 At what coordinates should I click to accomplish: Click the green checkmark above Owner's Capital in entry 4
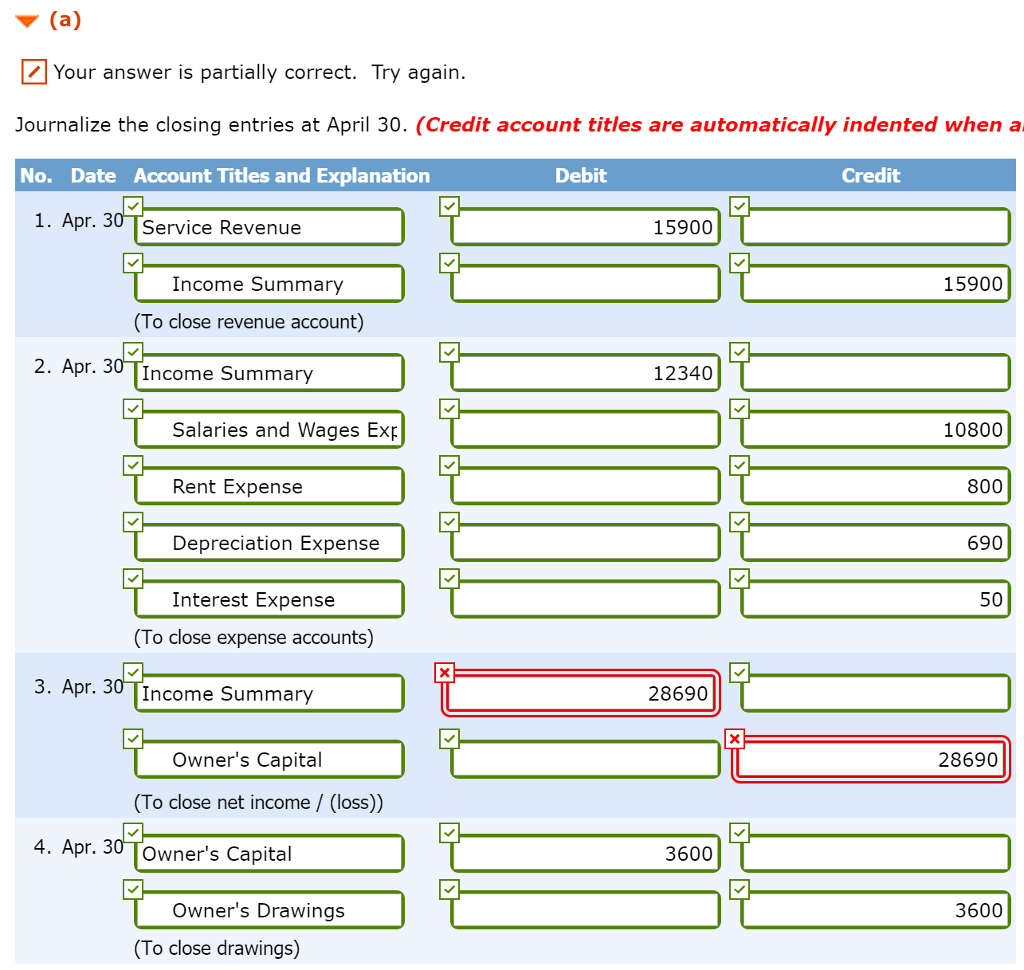(132, 832)
